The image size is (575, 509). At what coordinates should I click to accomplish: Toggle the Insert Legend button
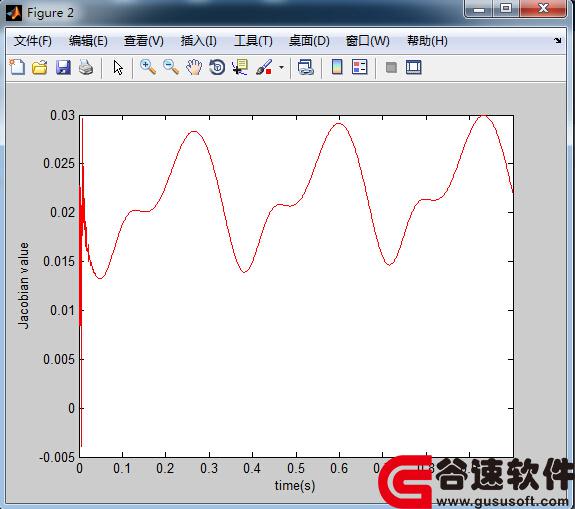359,67
